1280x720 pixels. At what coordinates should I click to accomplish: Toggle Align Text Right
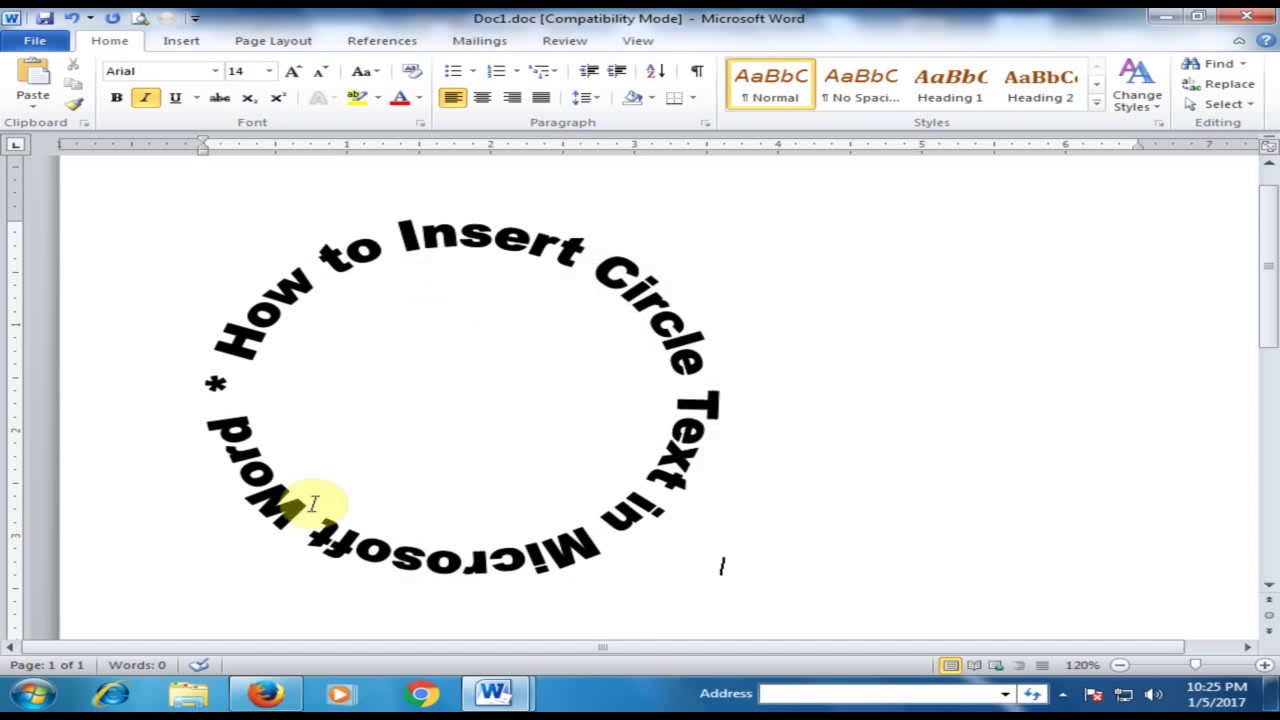tap(512, 98)
